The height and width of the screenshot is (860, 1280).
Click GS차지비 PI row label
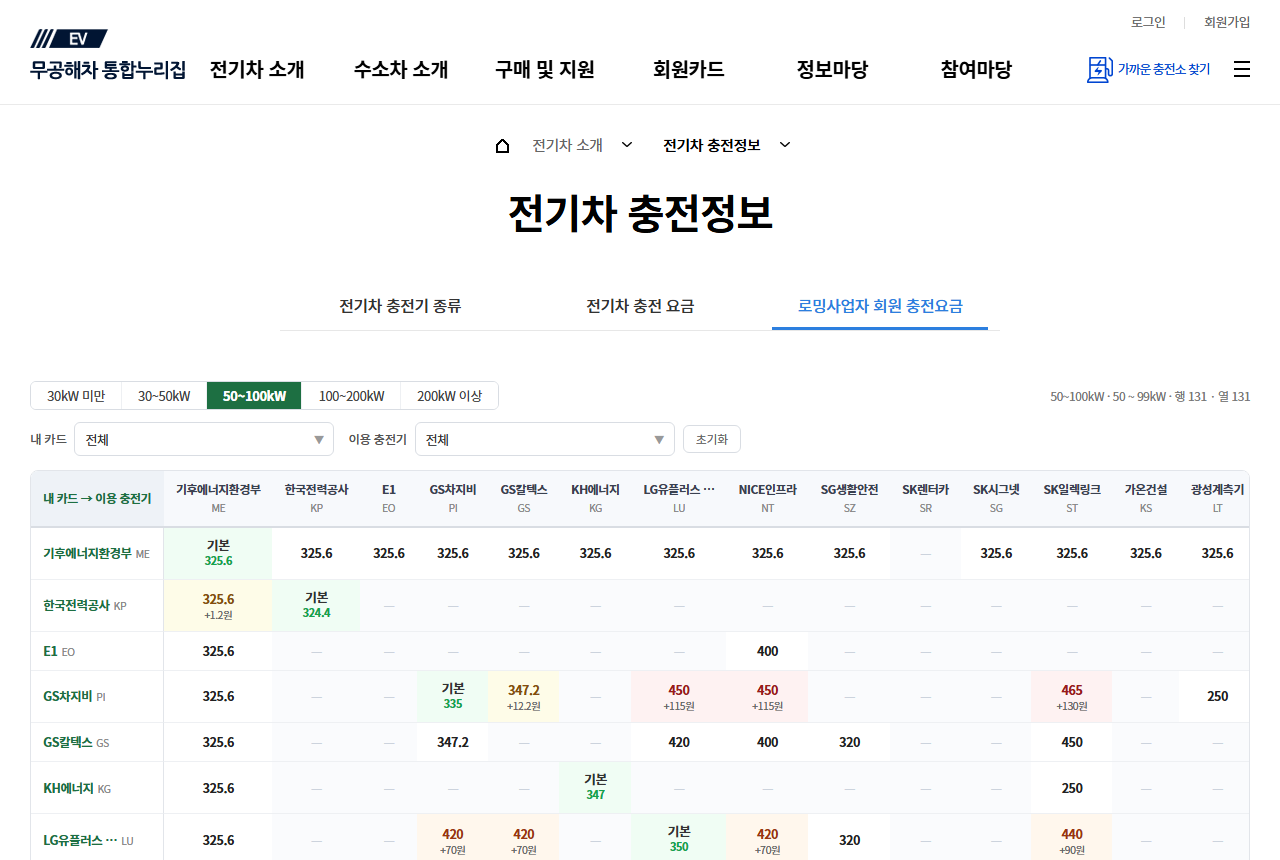pos(97,696)
